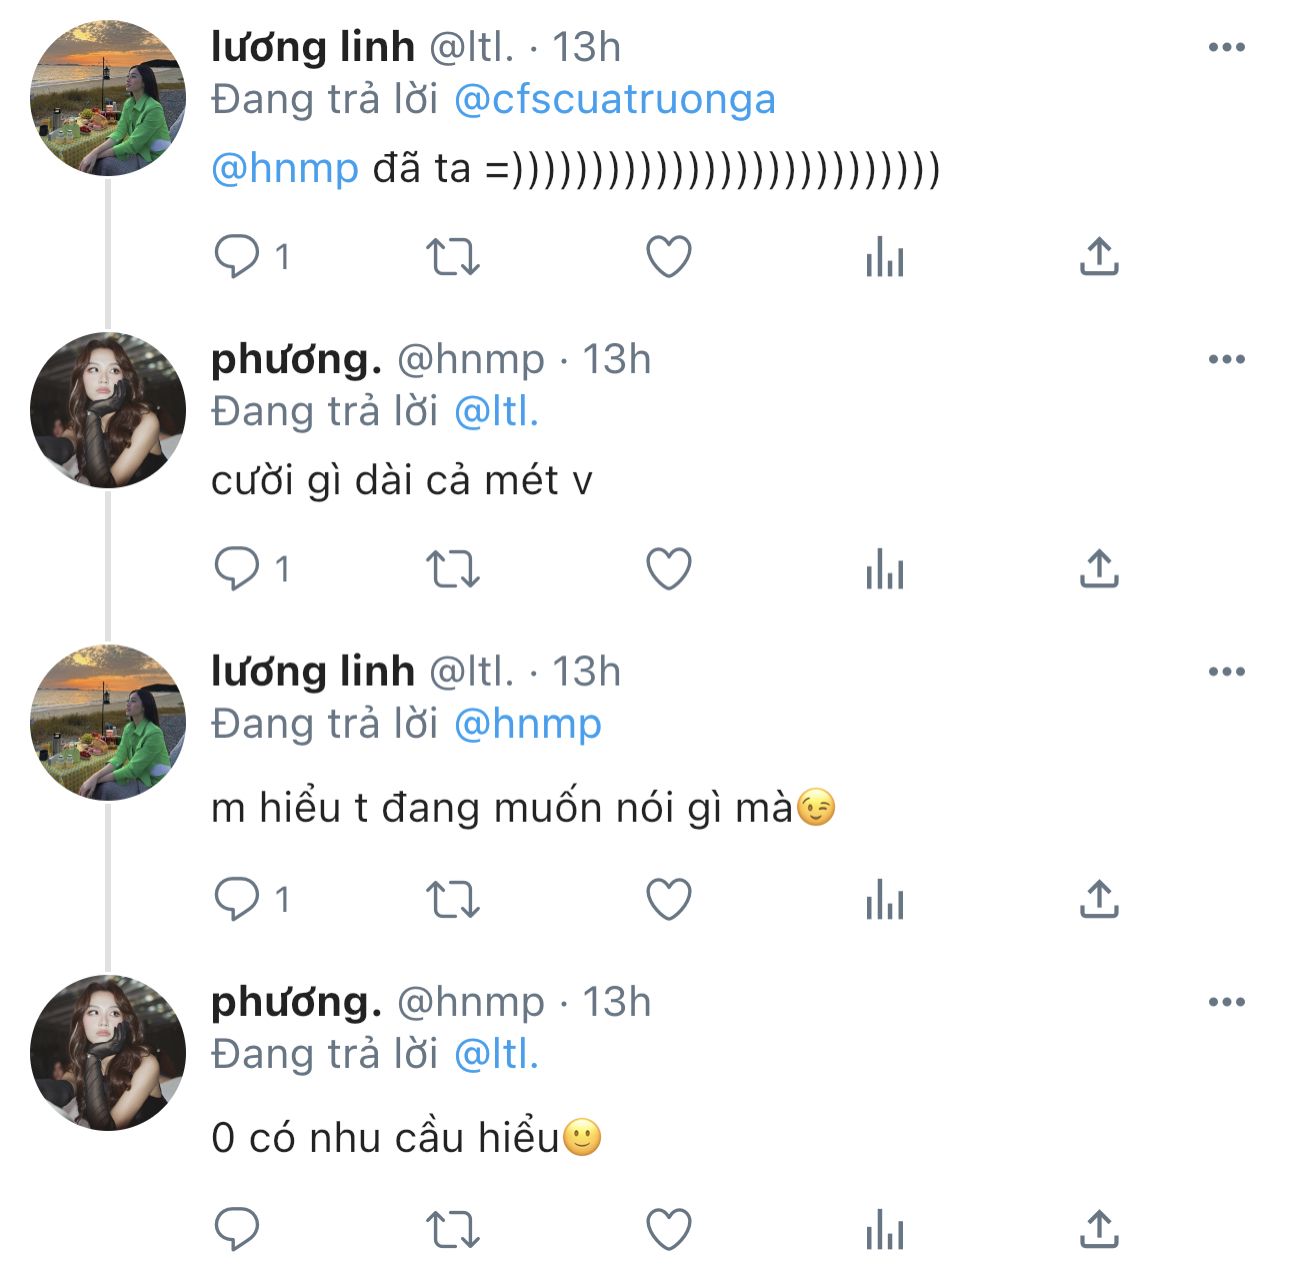Open phương's avatar on 'cười gì' tweet
1290x1275 pixels.
click(108, 410)
